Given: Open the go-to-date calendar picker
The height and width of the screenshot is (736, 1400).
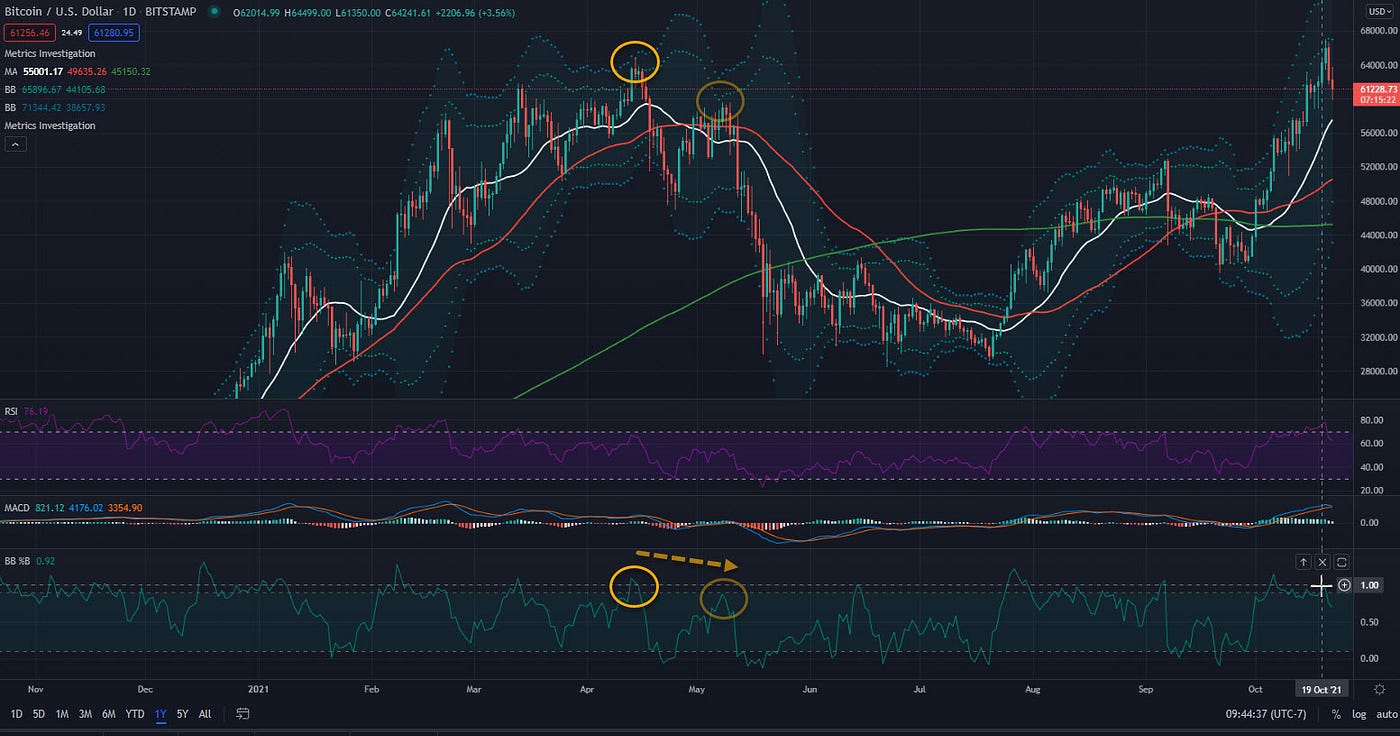Looking at the screenshot, I should coord(244,714).
